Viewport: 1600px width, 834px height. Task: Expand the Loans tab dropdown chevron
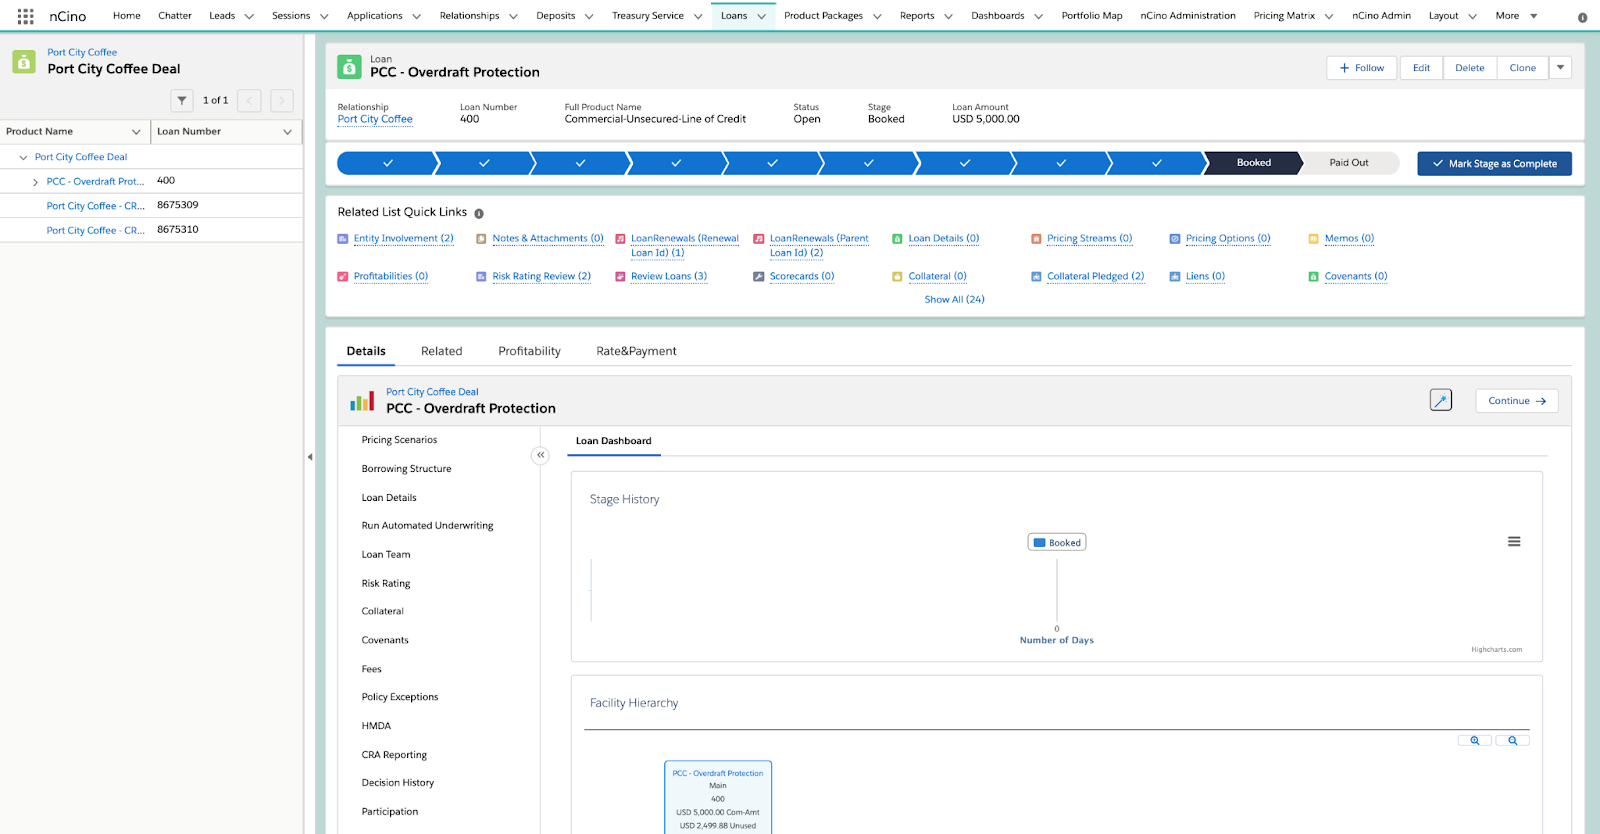pos(761,16)
